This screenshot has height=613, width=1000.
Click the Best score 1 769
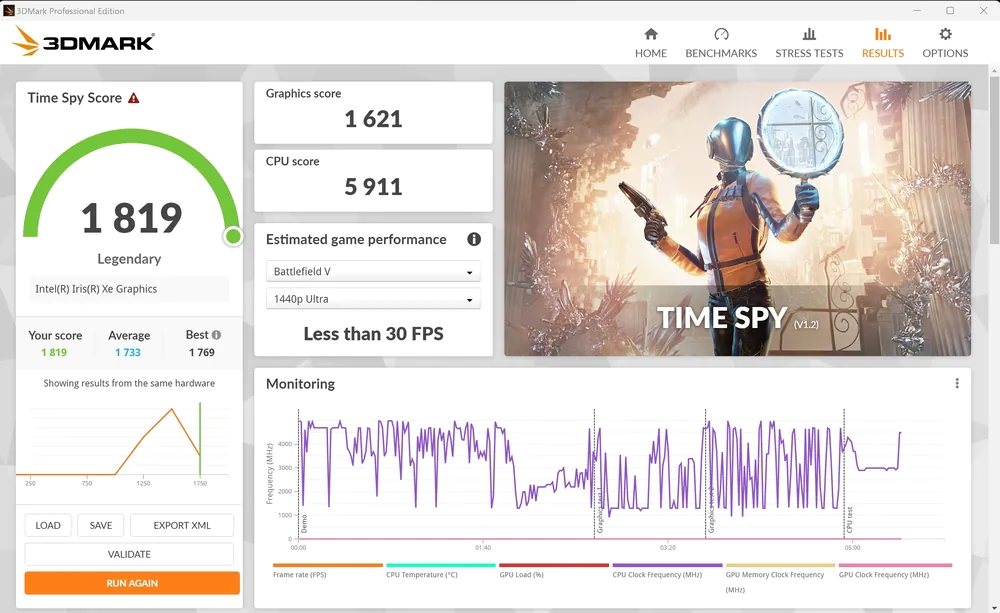[202, 352]
